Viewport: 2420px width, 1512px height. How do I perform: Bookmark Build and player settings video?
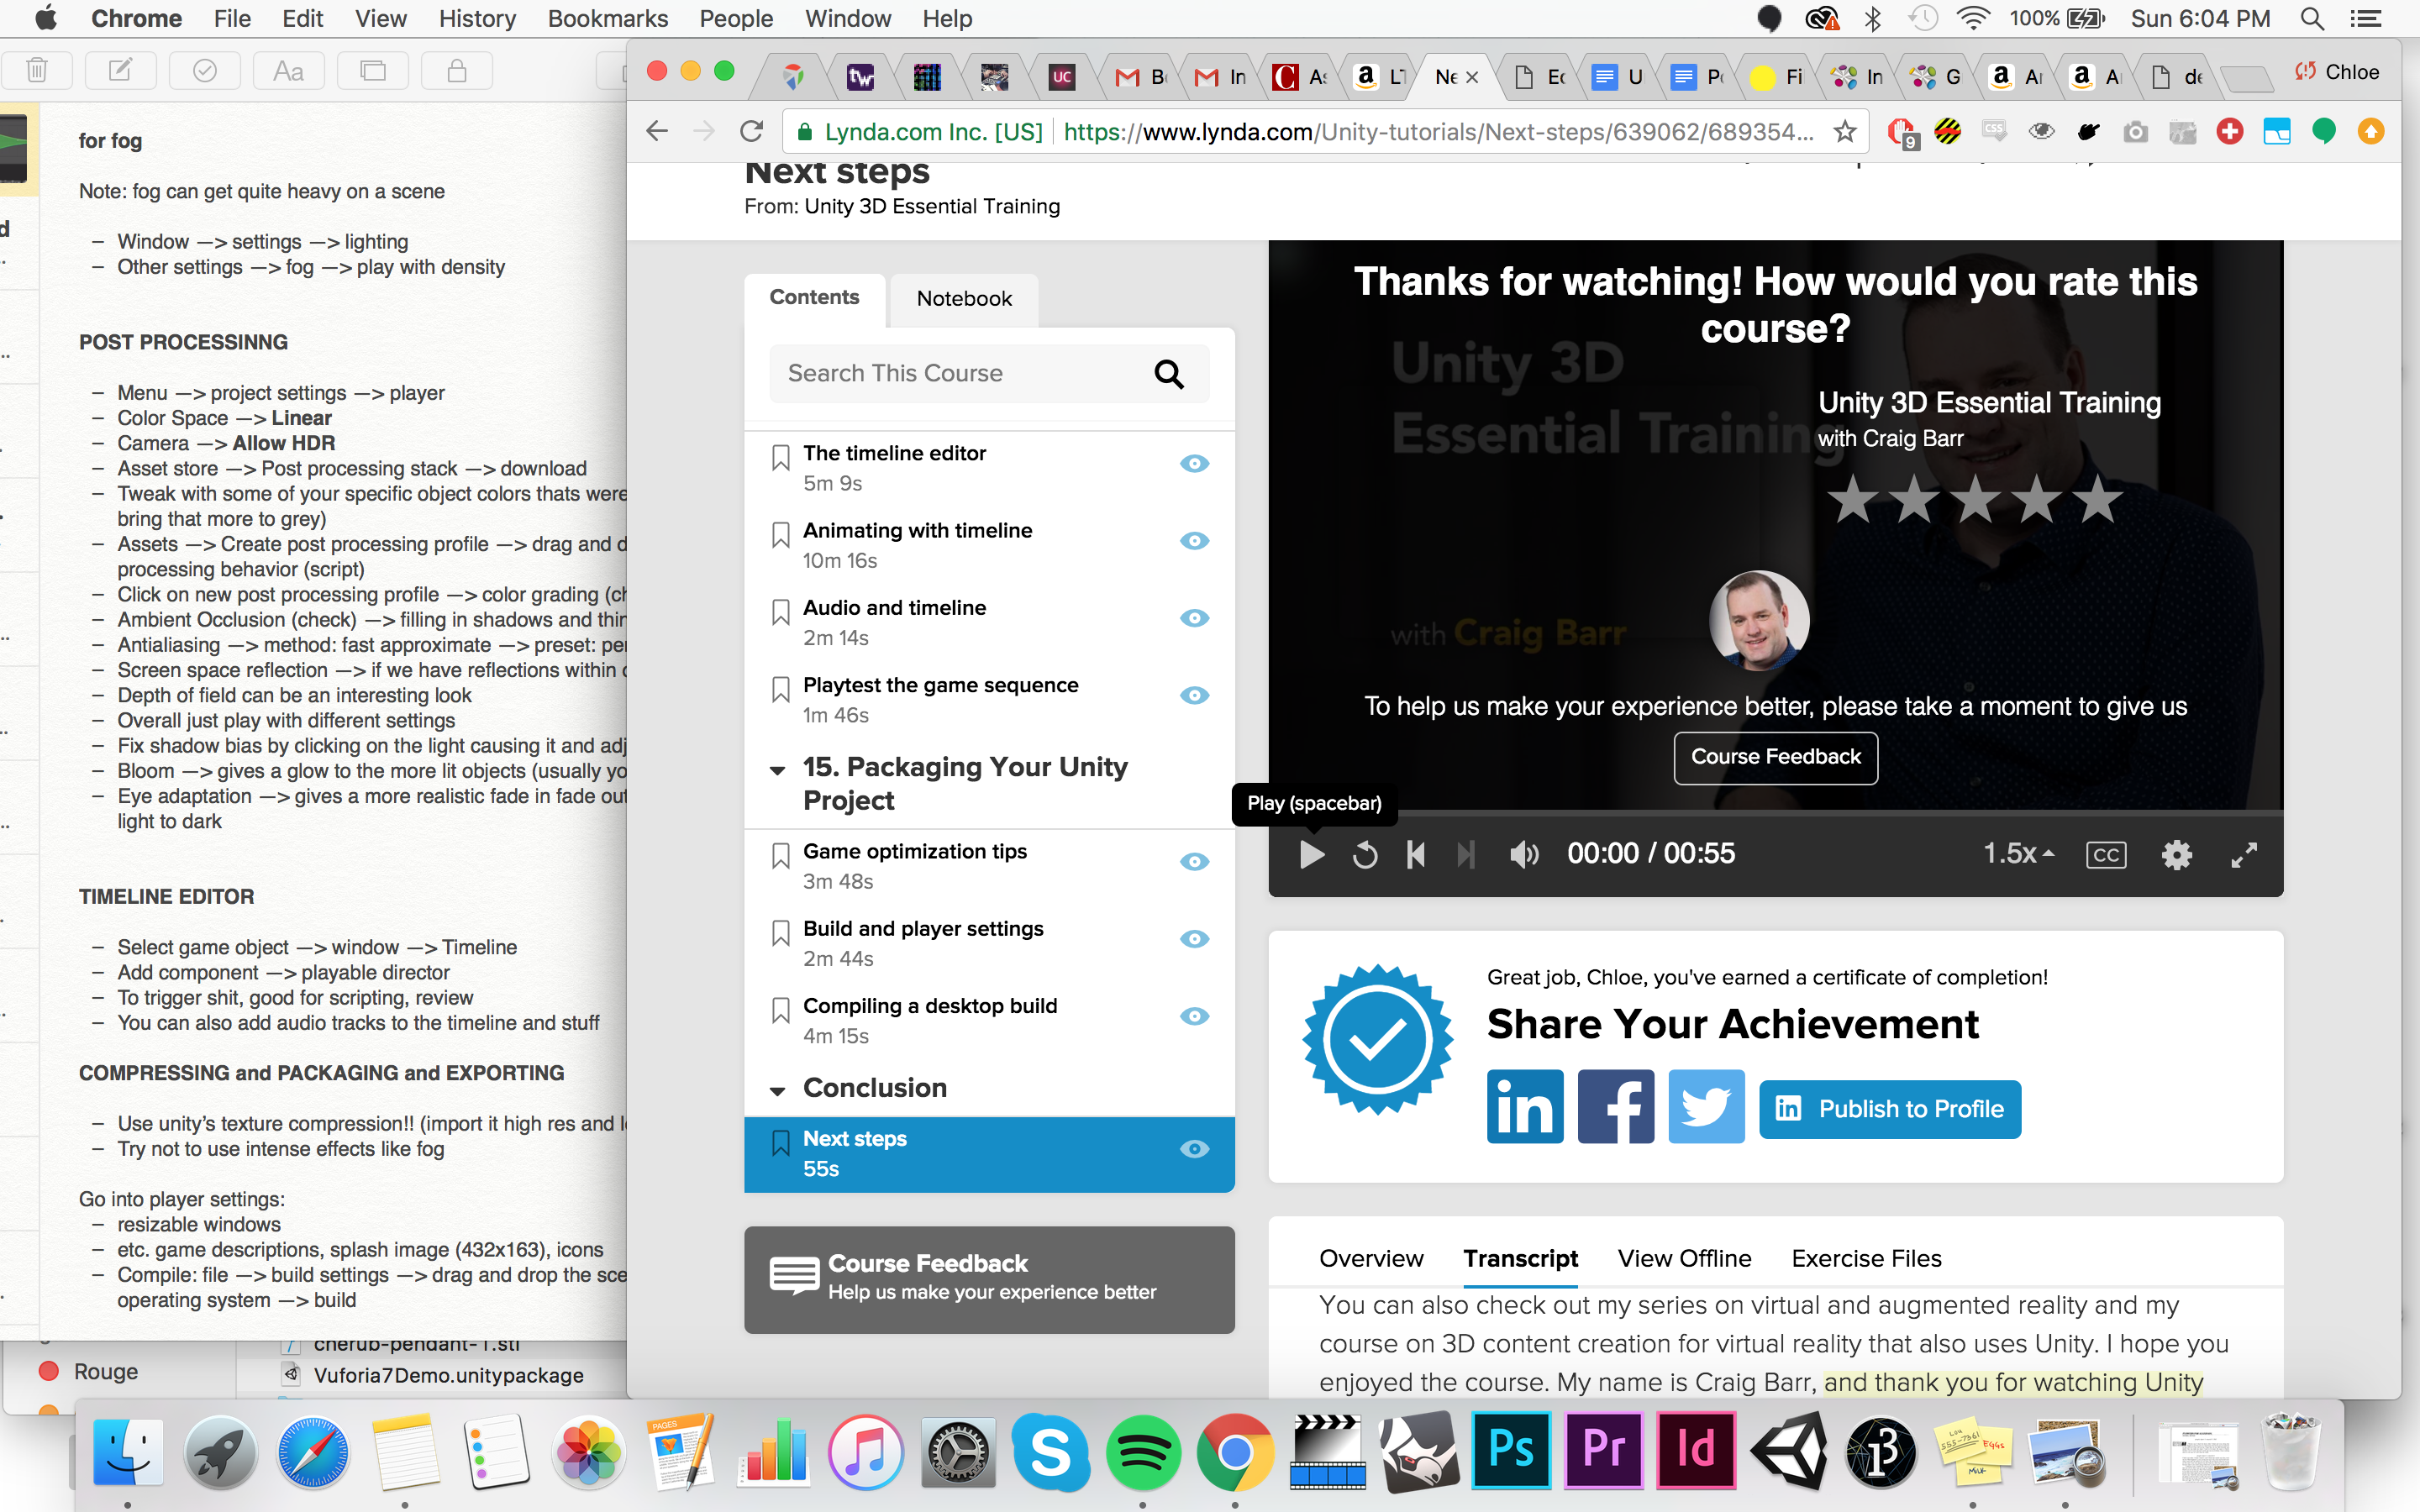[x=781, y=933]
